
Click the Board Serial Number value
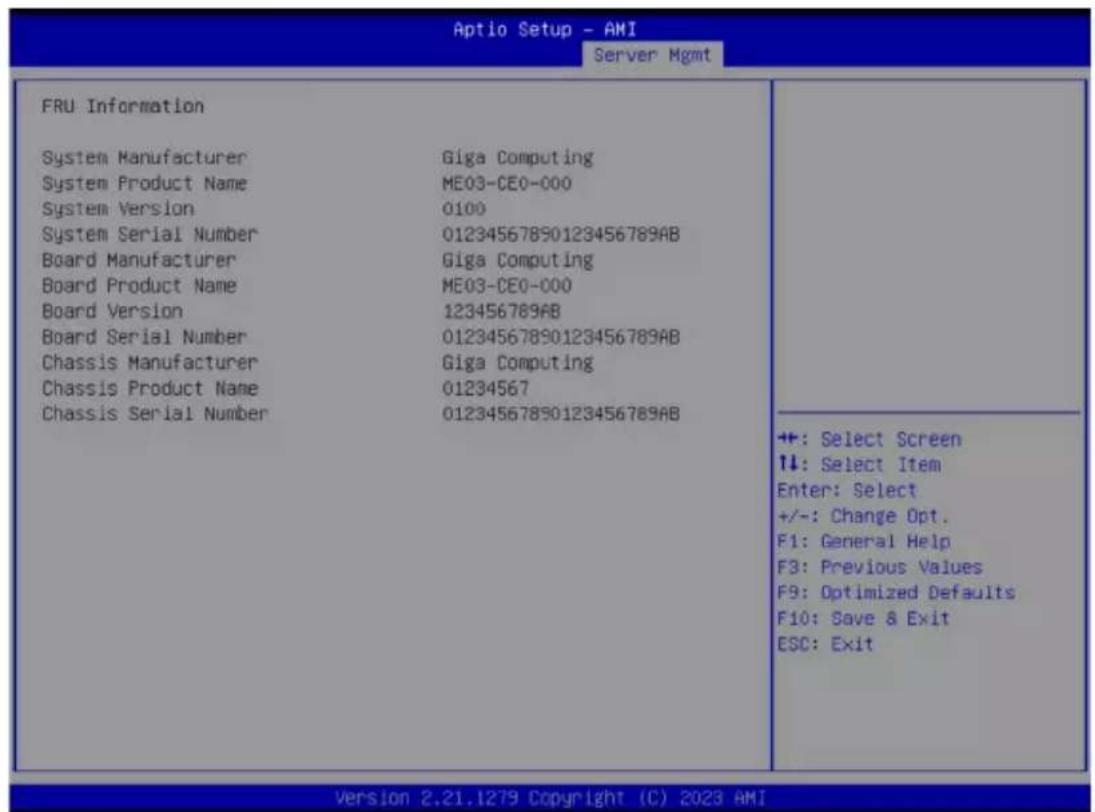coord(561,337)
